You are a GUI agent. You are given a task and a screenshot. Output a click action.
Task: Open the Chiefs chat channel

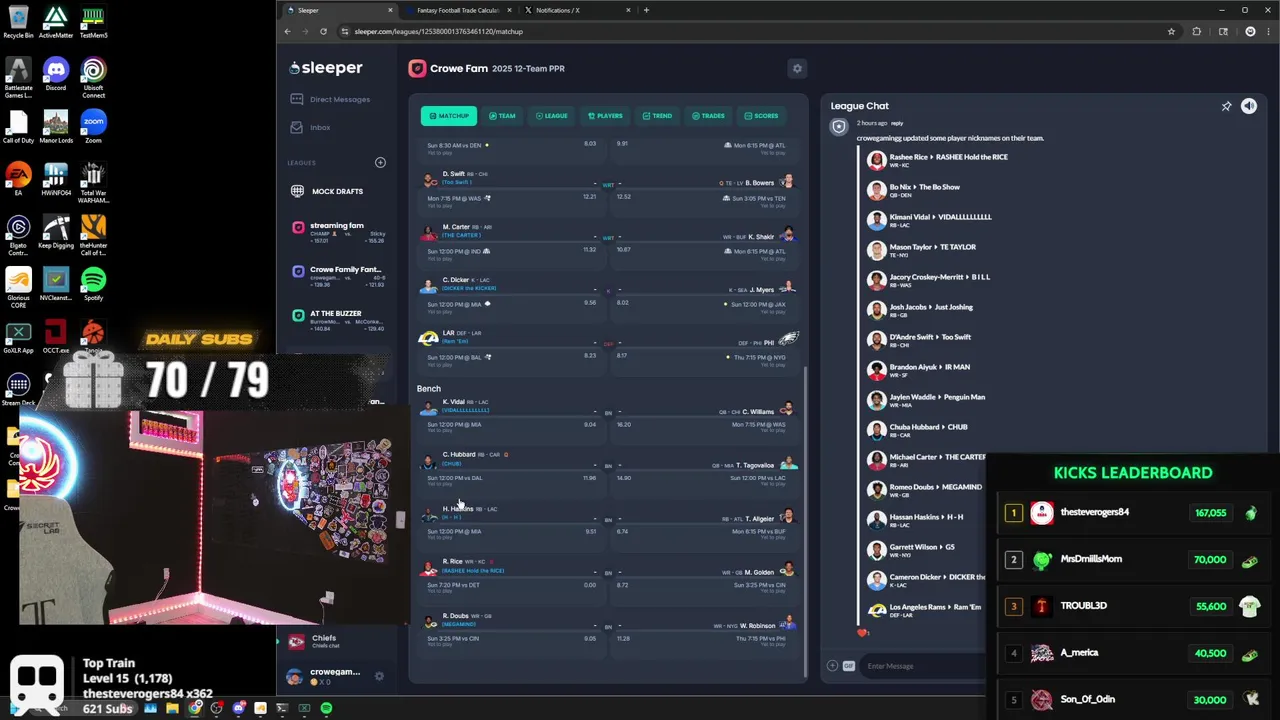(x=322, y=641)
